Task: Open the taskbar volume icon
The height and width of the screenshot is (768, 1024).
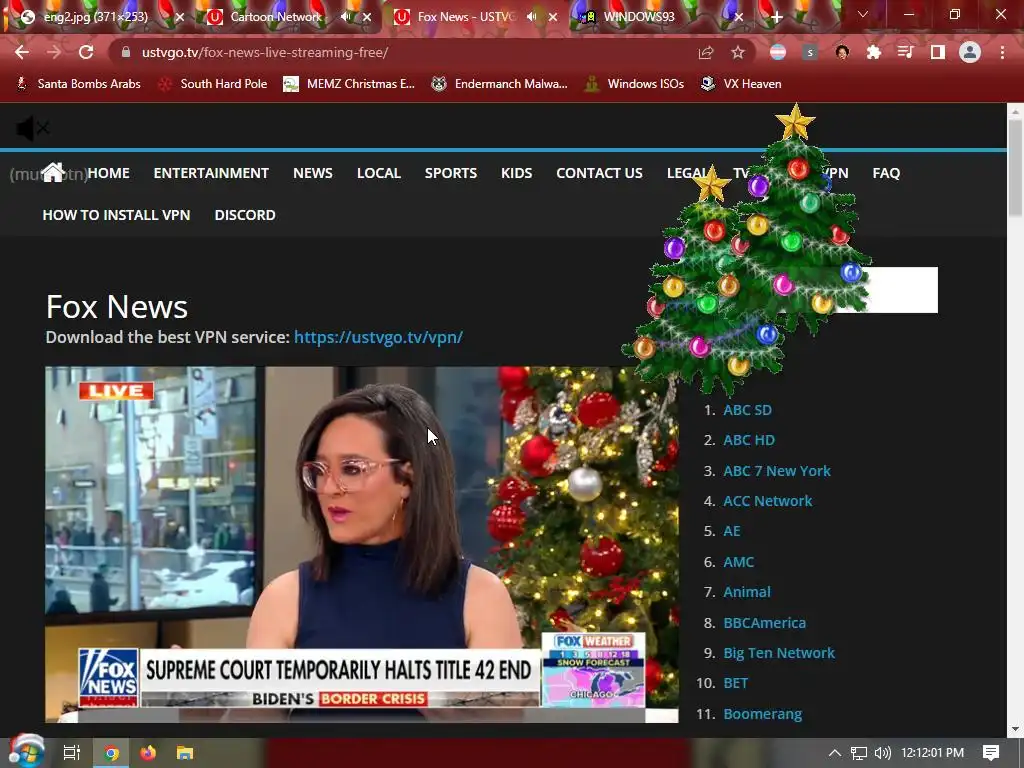Action: click(882, 753)
